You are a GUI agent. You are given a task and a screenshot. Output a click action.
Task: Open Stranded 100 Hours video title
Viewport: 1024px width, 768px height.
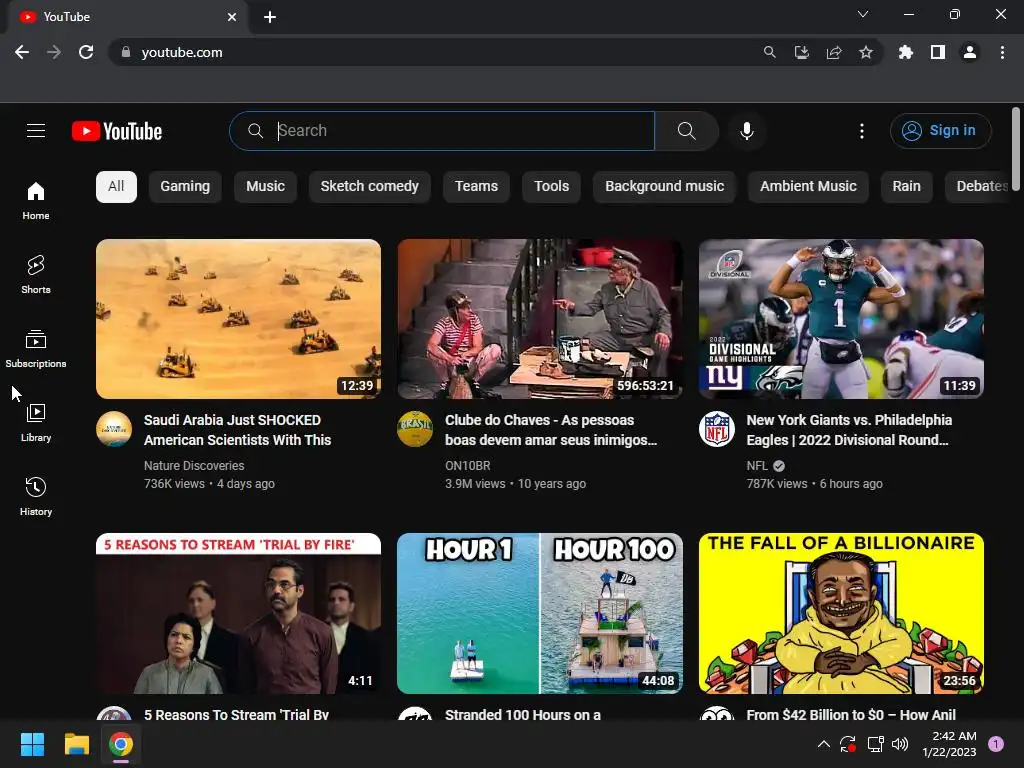tap(522, 714)
